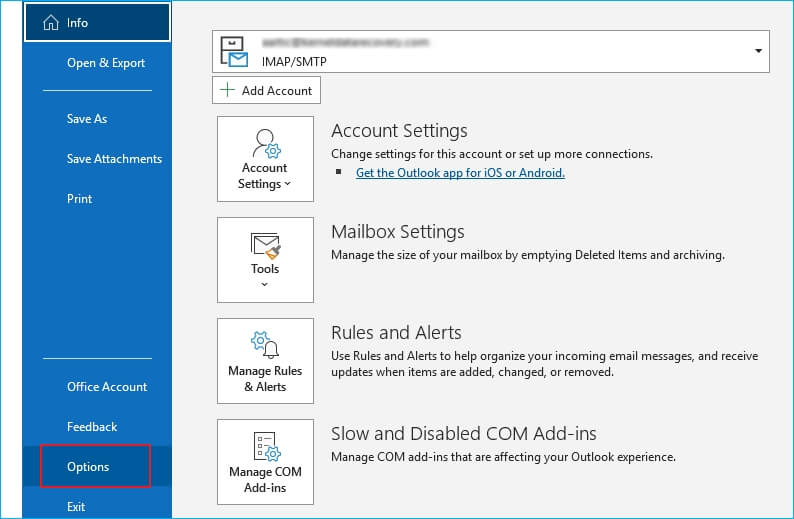Click Exit to close Outlook
The image size is (794, 519).
point(76,506)
